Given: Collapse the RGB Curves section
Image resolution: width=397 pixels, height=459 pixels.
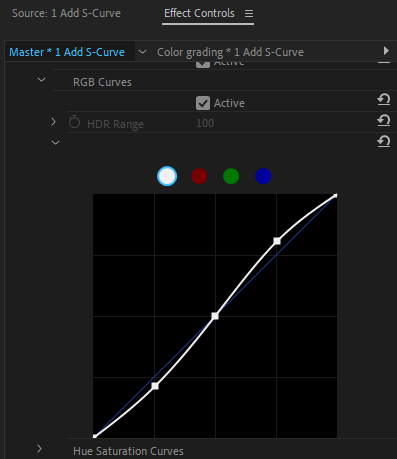Looking at the screenshot, I should coord(41,80).
